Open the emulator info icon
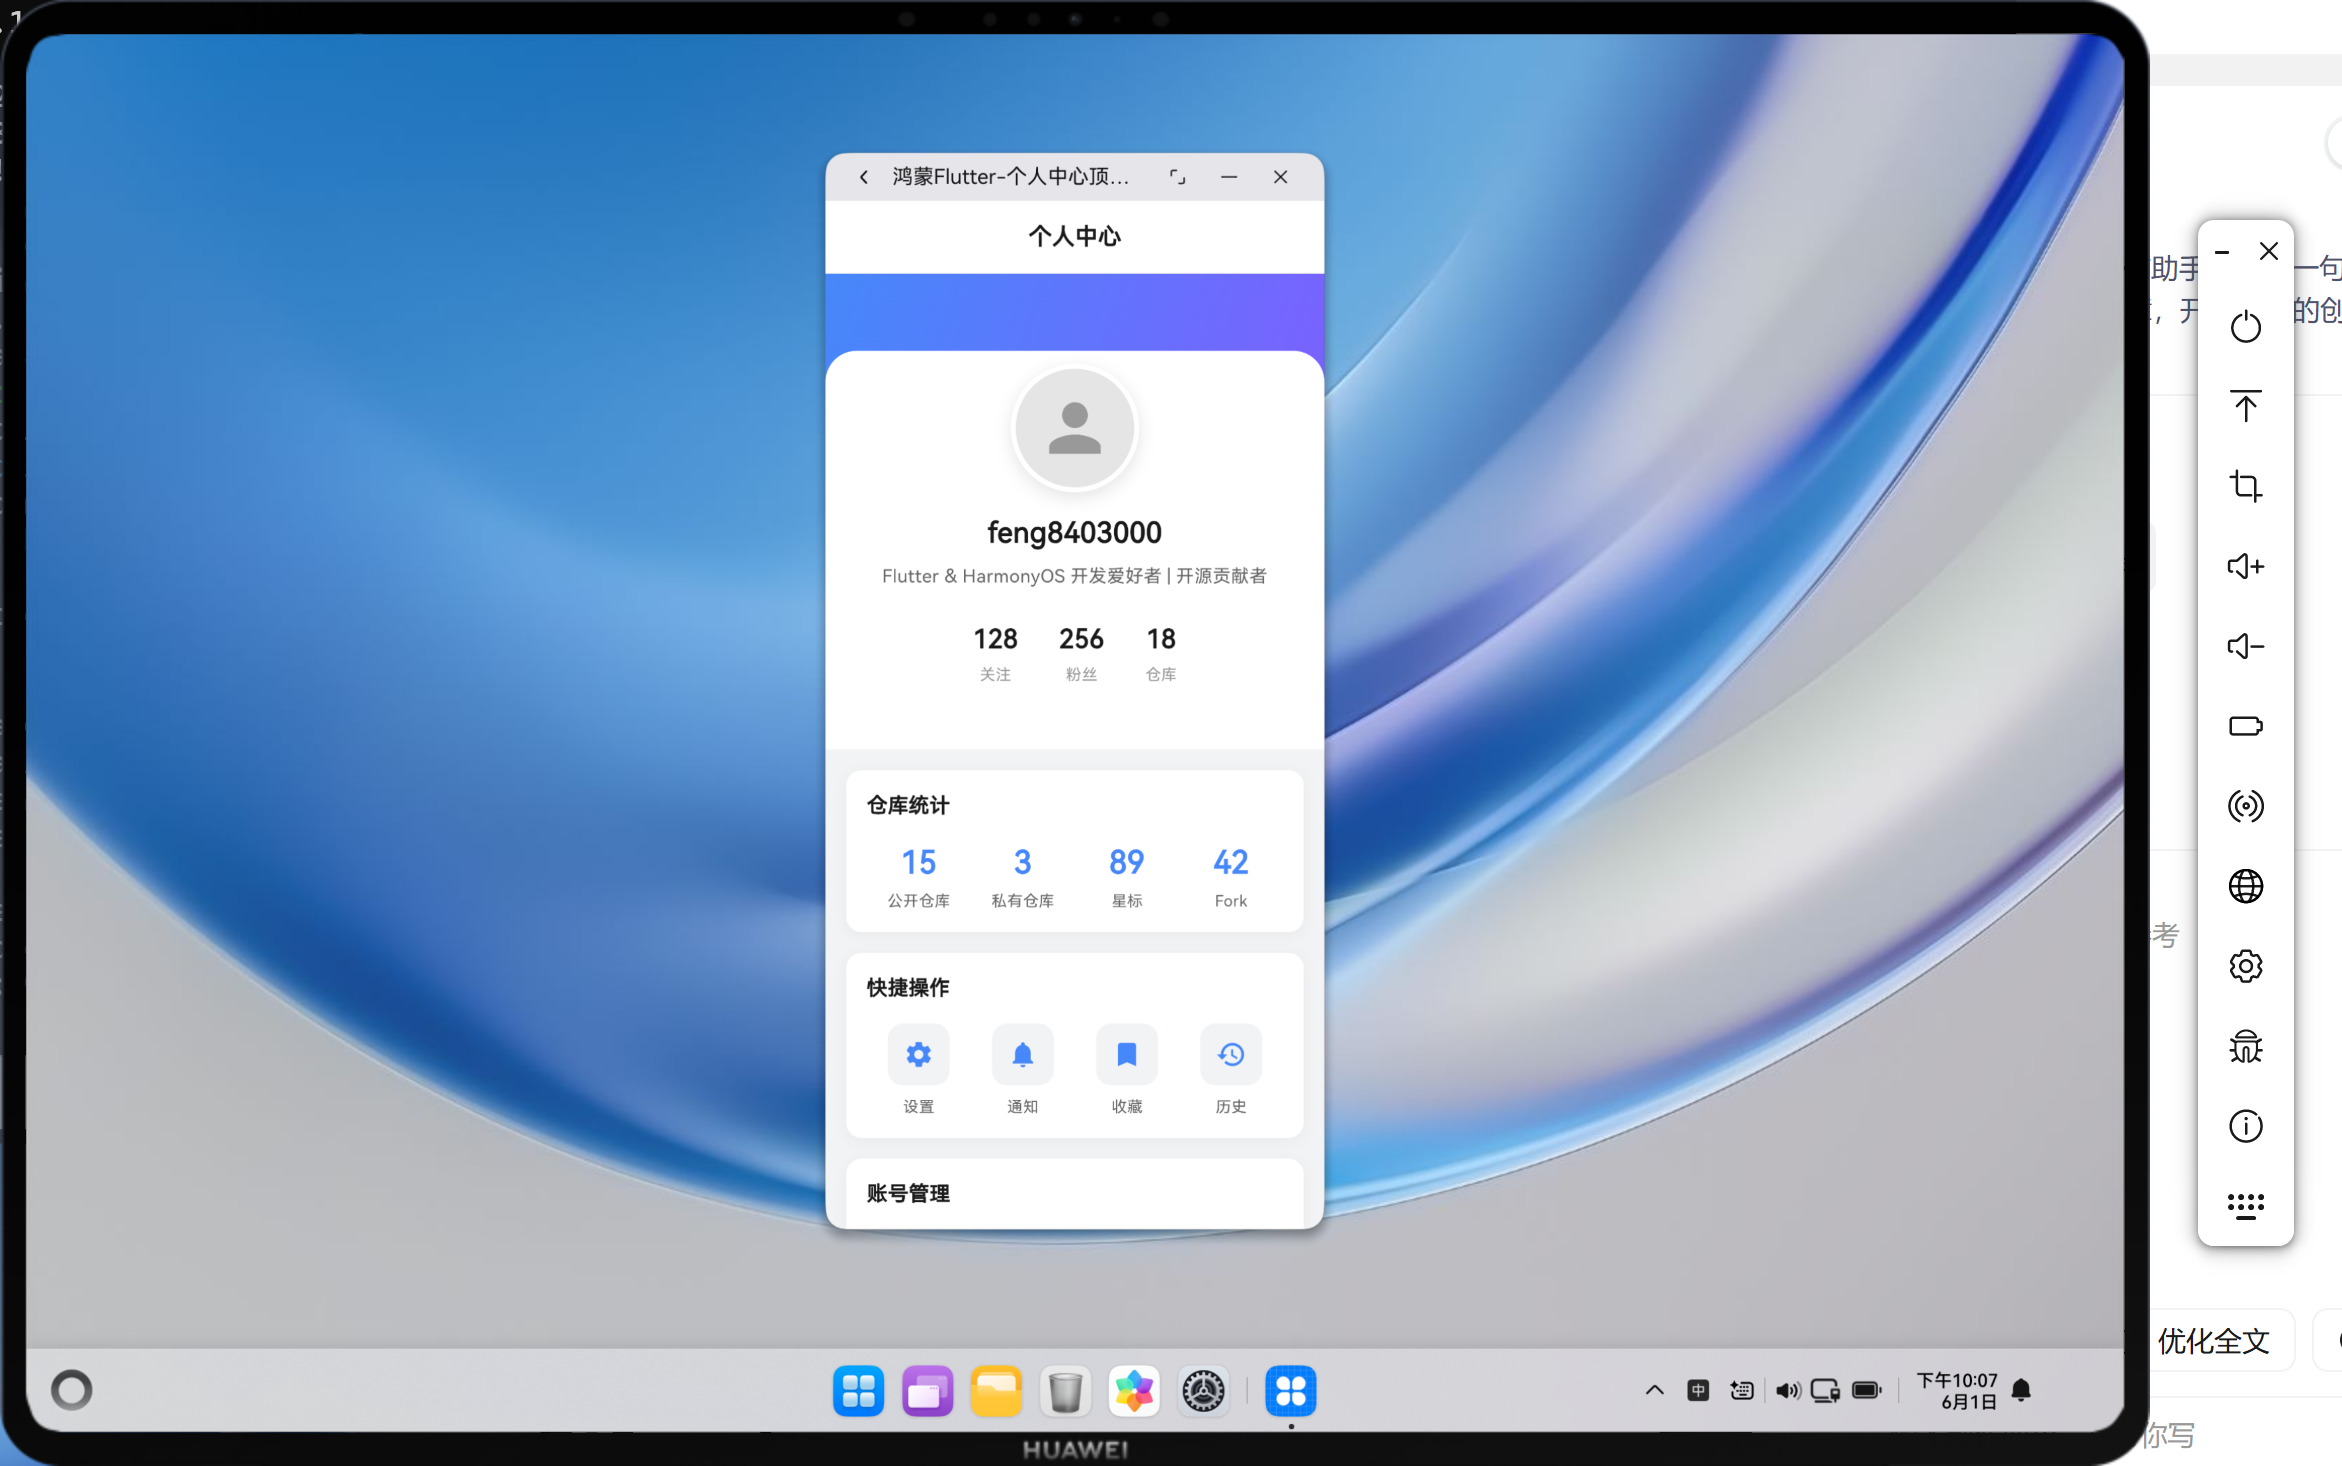 [2245, 1126]
